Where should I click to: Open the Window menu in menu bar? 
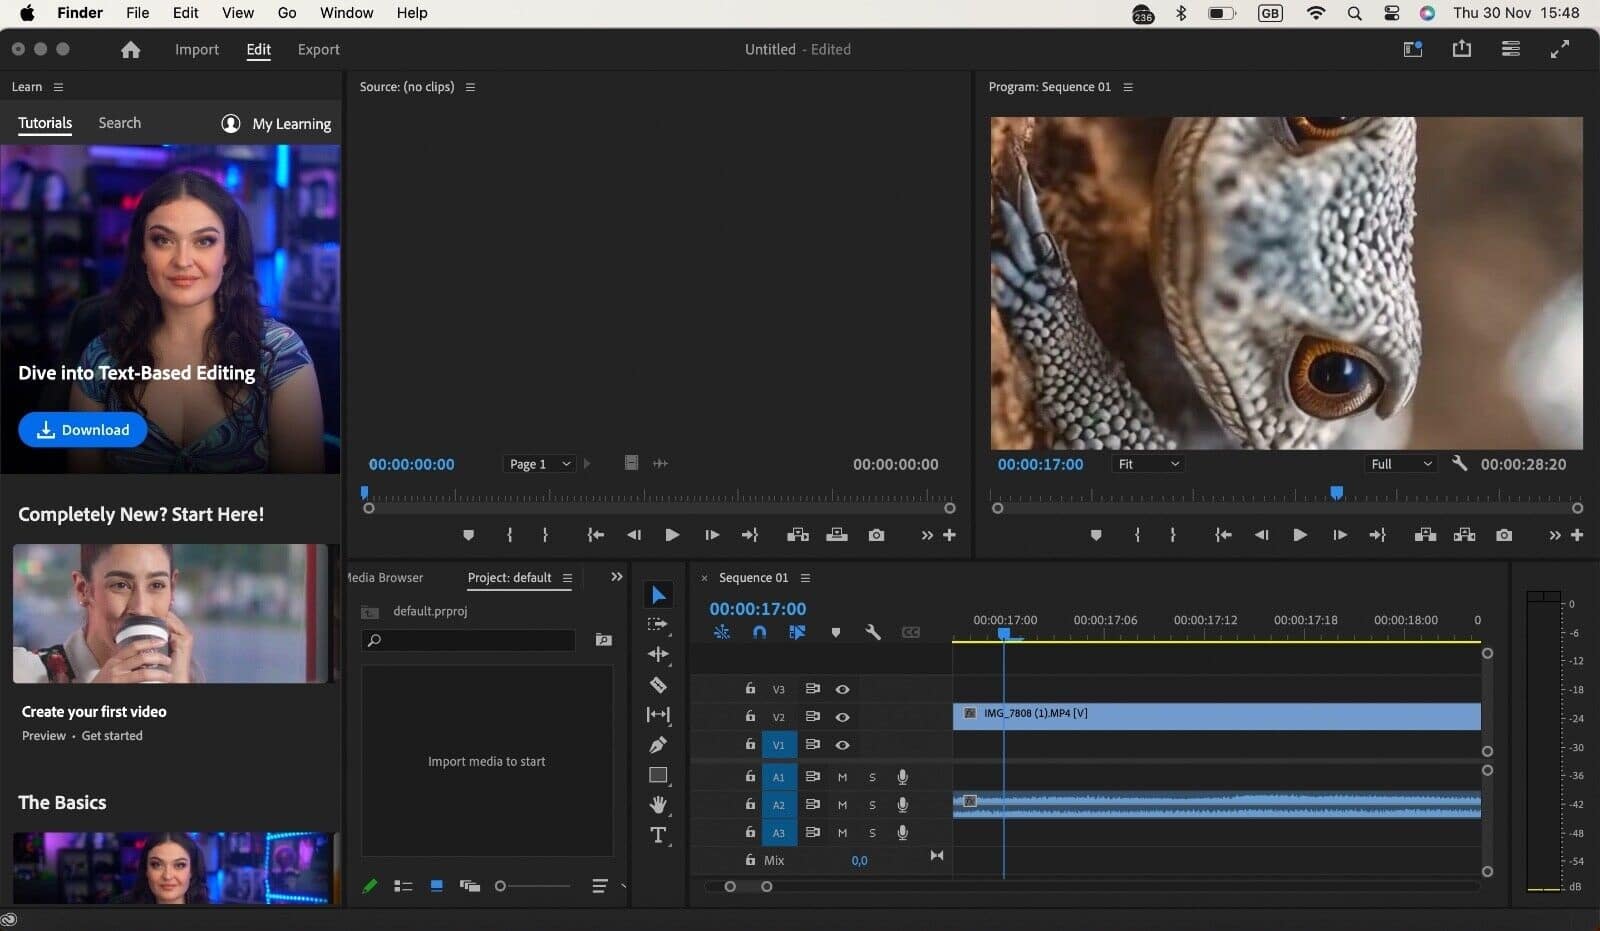tap(346, 13)
